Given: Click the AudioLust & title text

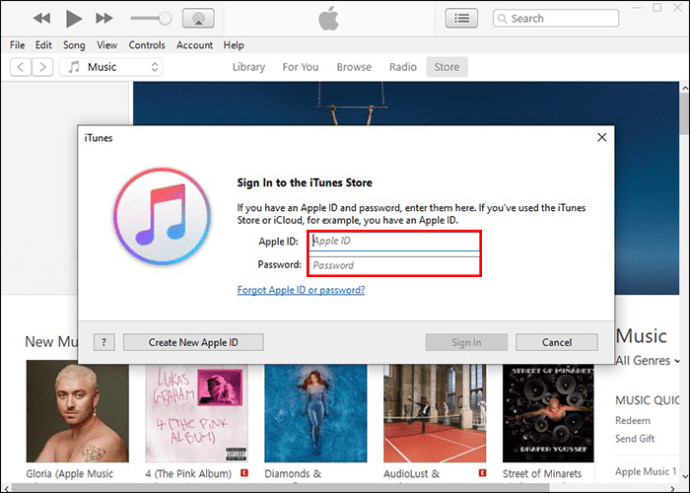Looking at the screenshot, I should coord(411,474).
